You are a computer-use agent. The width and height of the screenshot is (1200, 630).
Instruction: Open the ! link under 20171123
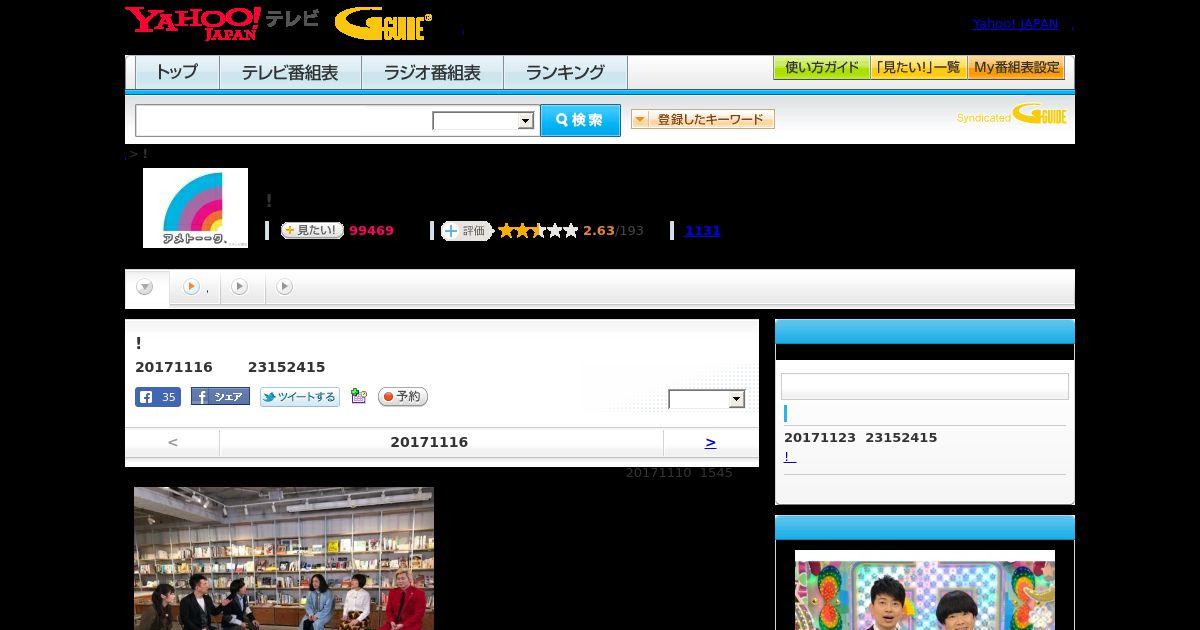790,457
